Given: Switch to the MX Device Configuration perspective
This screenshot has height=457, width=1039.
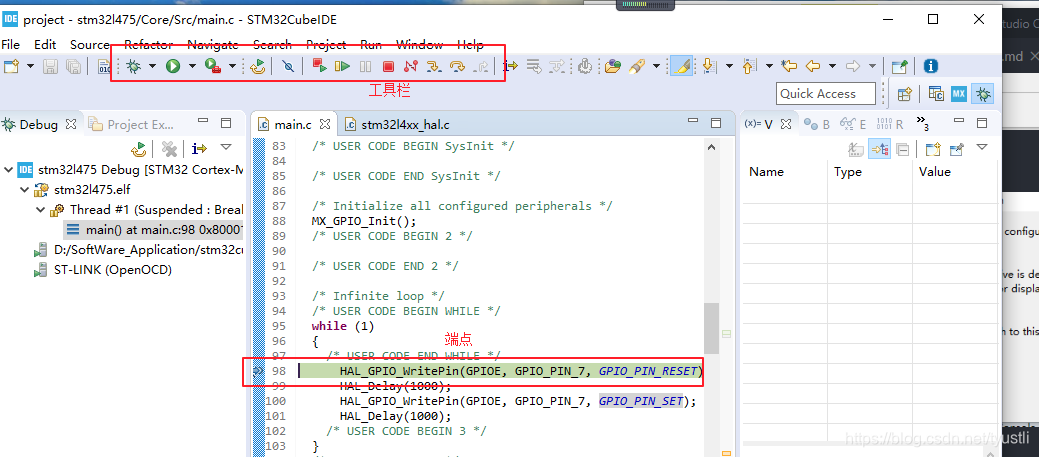Looking at the screenshot, I should coord(958,94).
